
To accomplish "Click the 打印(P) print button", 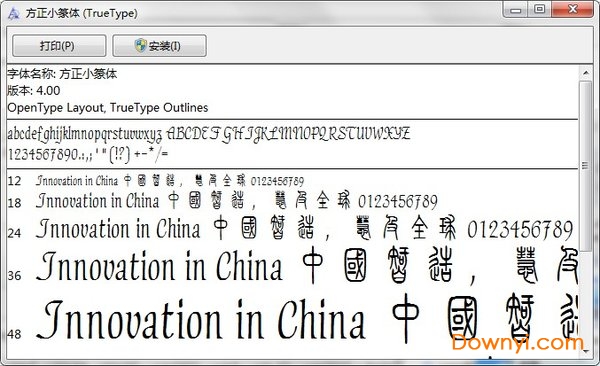I will 59,46.
